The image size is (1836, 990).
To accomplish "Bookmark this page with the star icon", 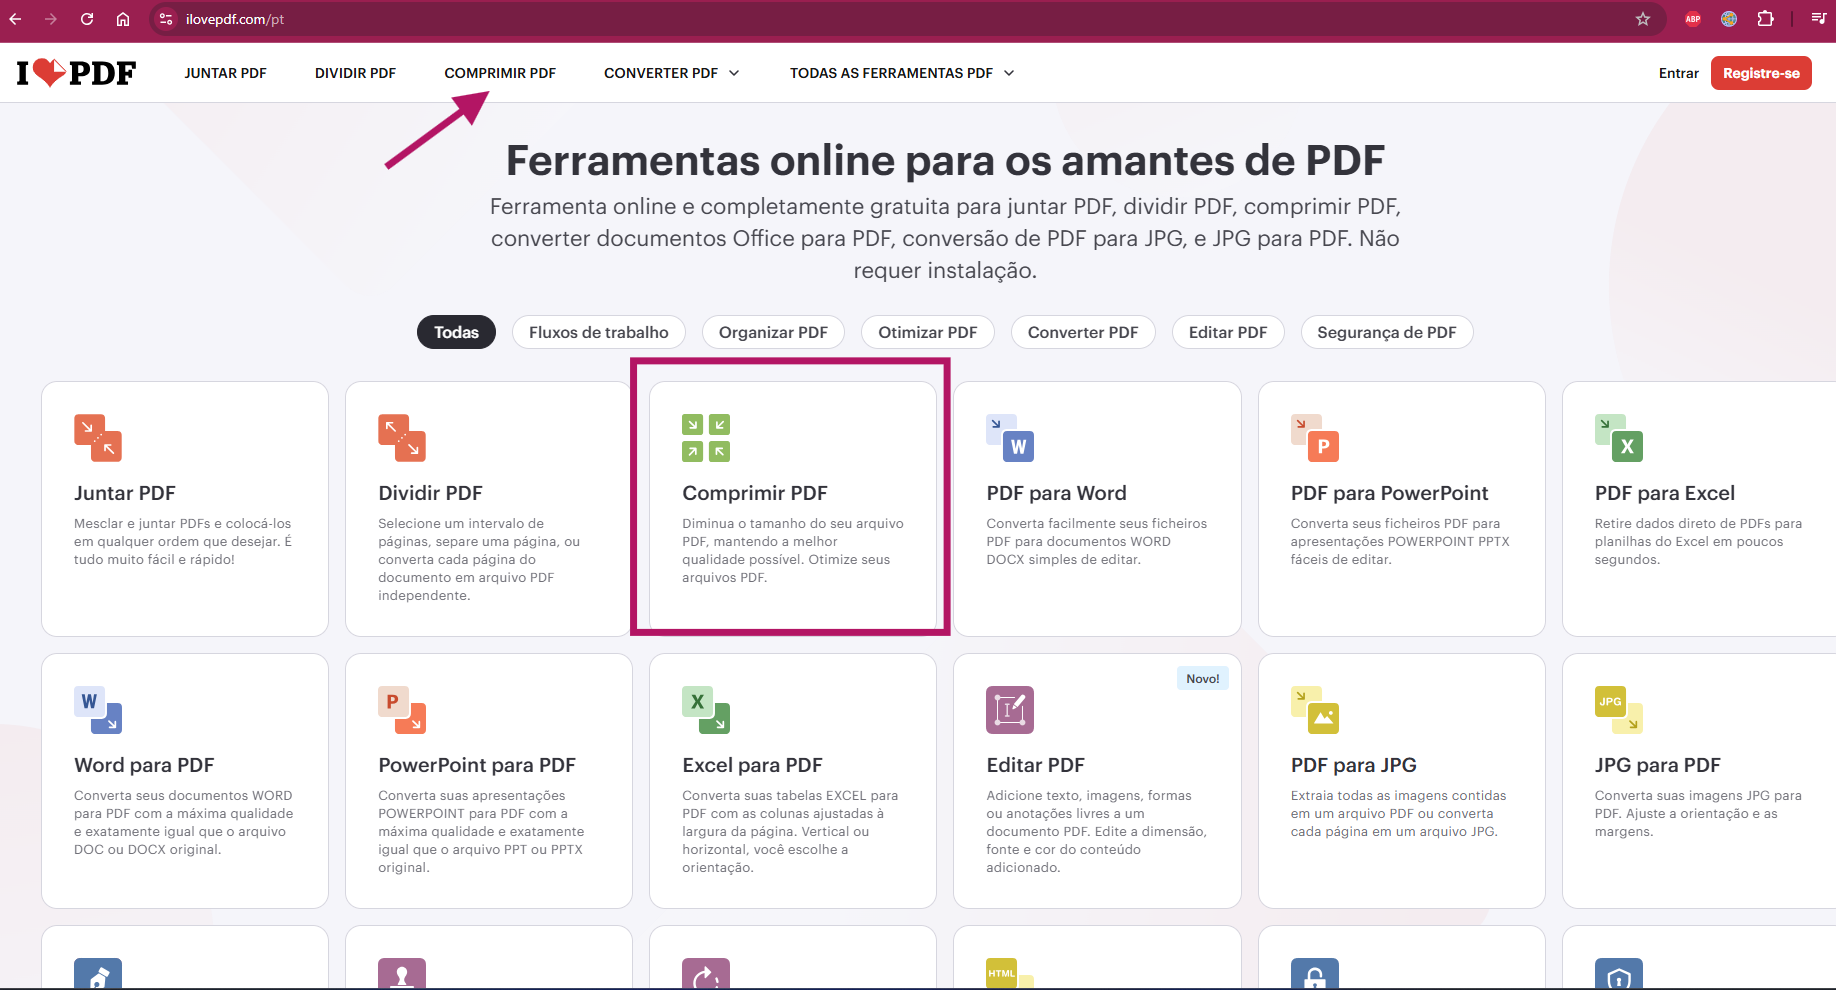I will tap(1643, 19).
